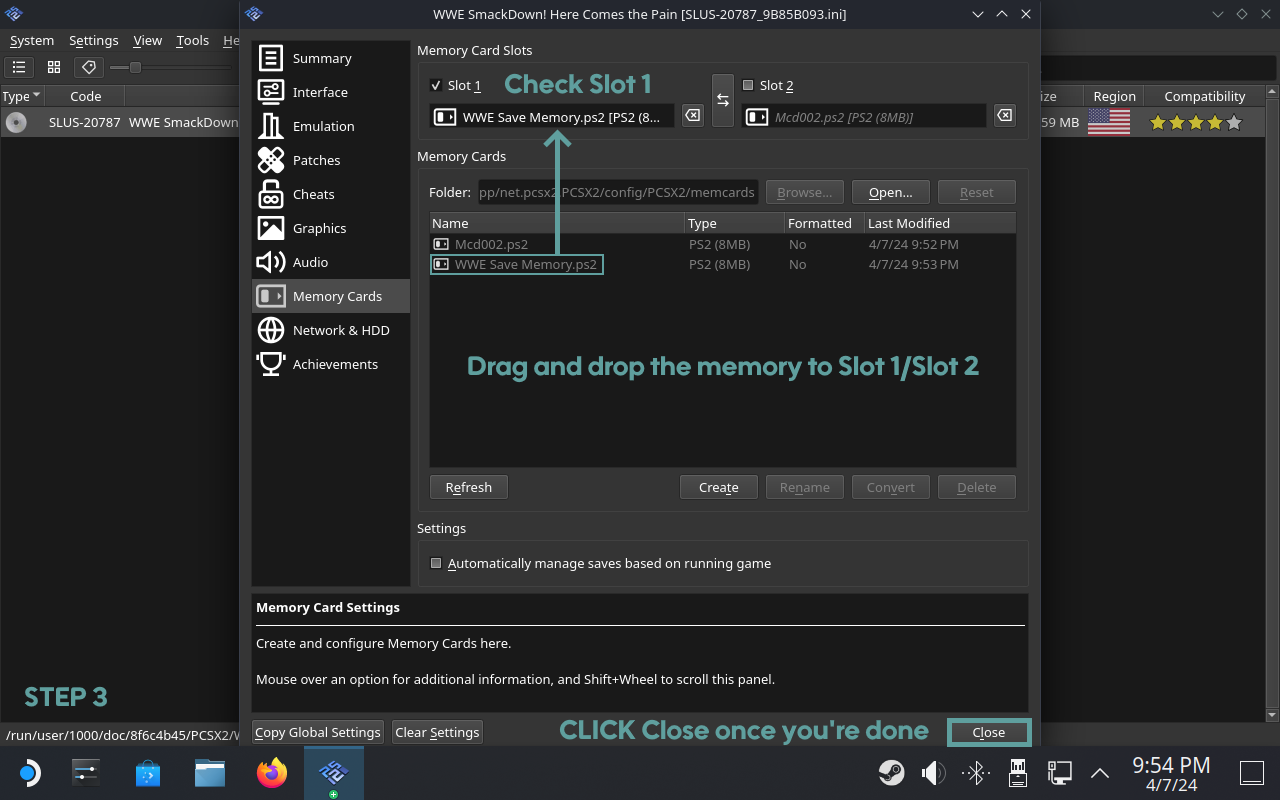Eject memory card from Slot 1
1280x800 pixels.
pos(692,116)
